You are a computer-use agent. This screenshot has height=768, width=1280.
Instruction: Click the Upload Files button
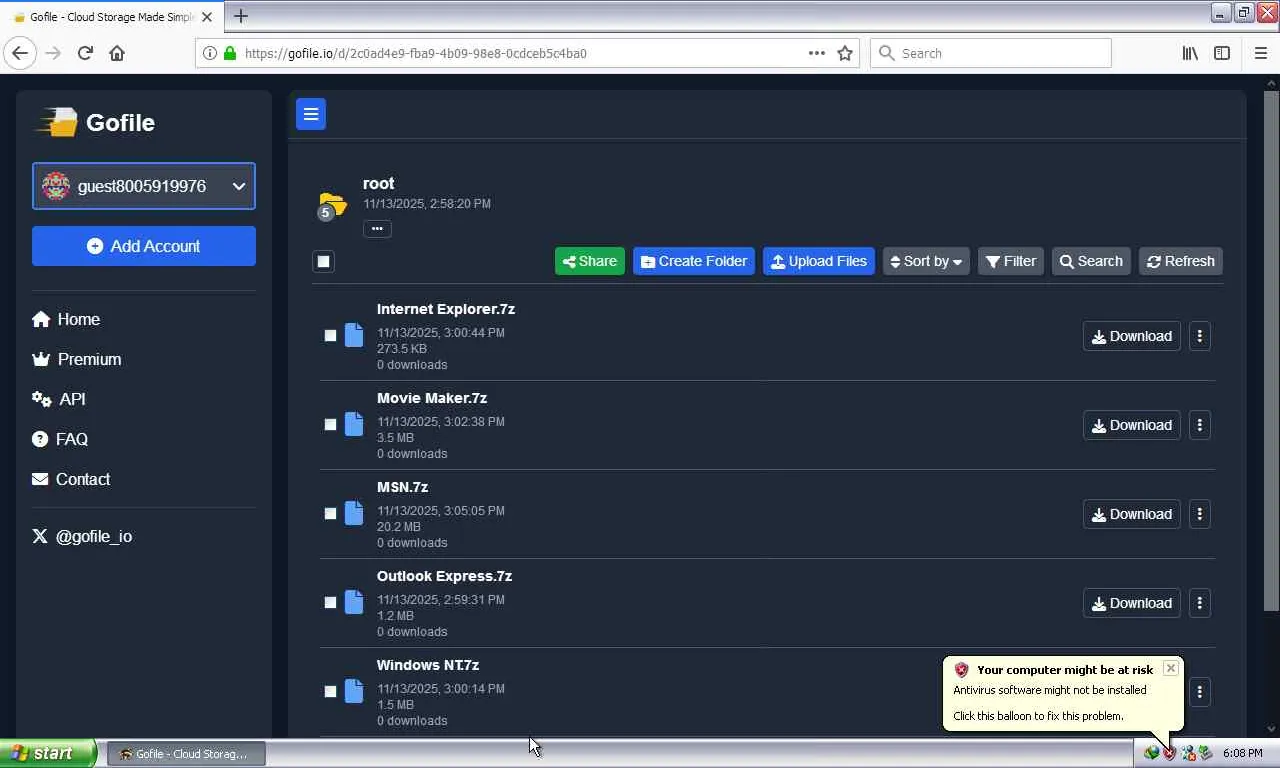(819, 261)
